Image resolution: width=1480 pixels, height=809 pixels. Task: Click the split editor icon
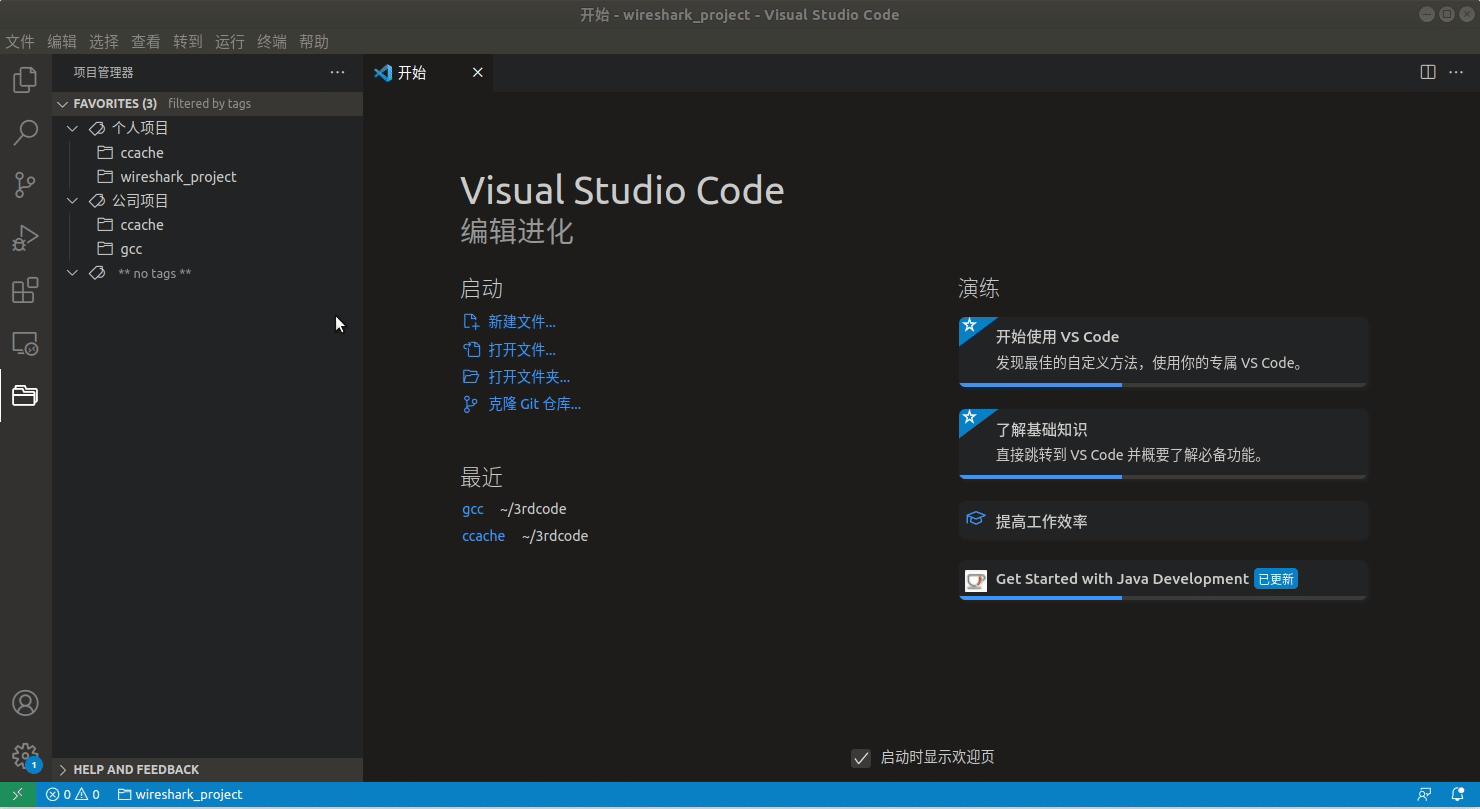[x=1428, y=72]
